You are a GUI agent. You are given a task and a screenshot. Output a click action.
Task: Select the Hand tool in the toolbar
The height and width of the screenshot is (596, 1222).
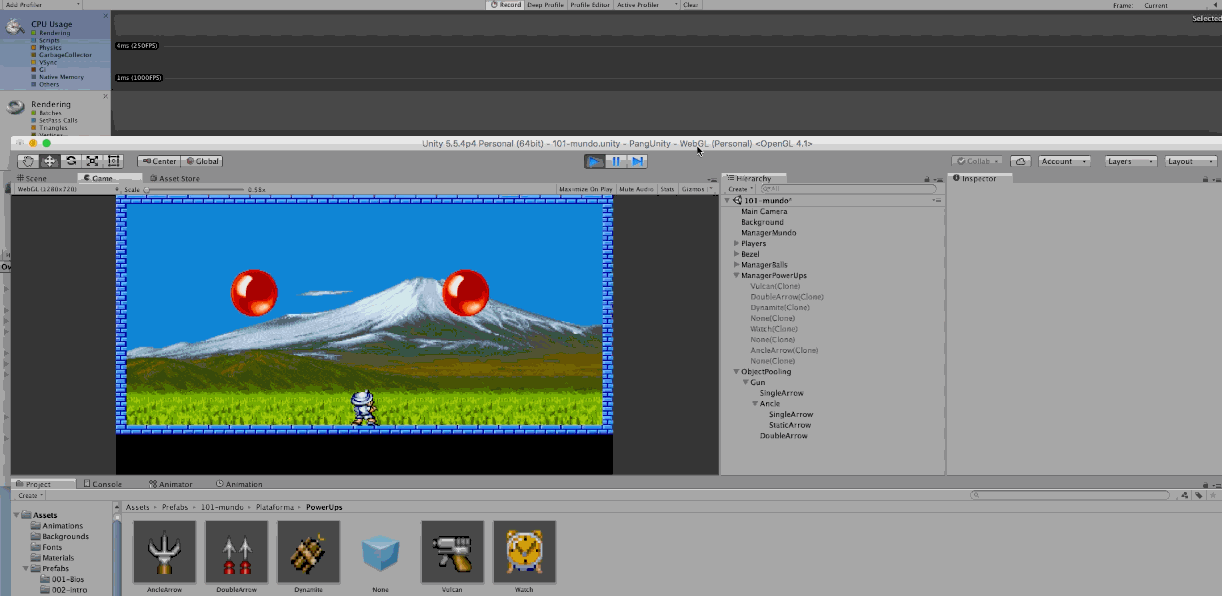click(x=28, y=161)
